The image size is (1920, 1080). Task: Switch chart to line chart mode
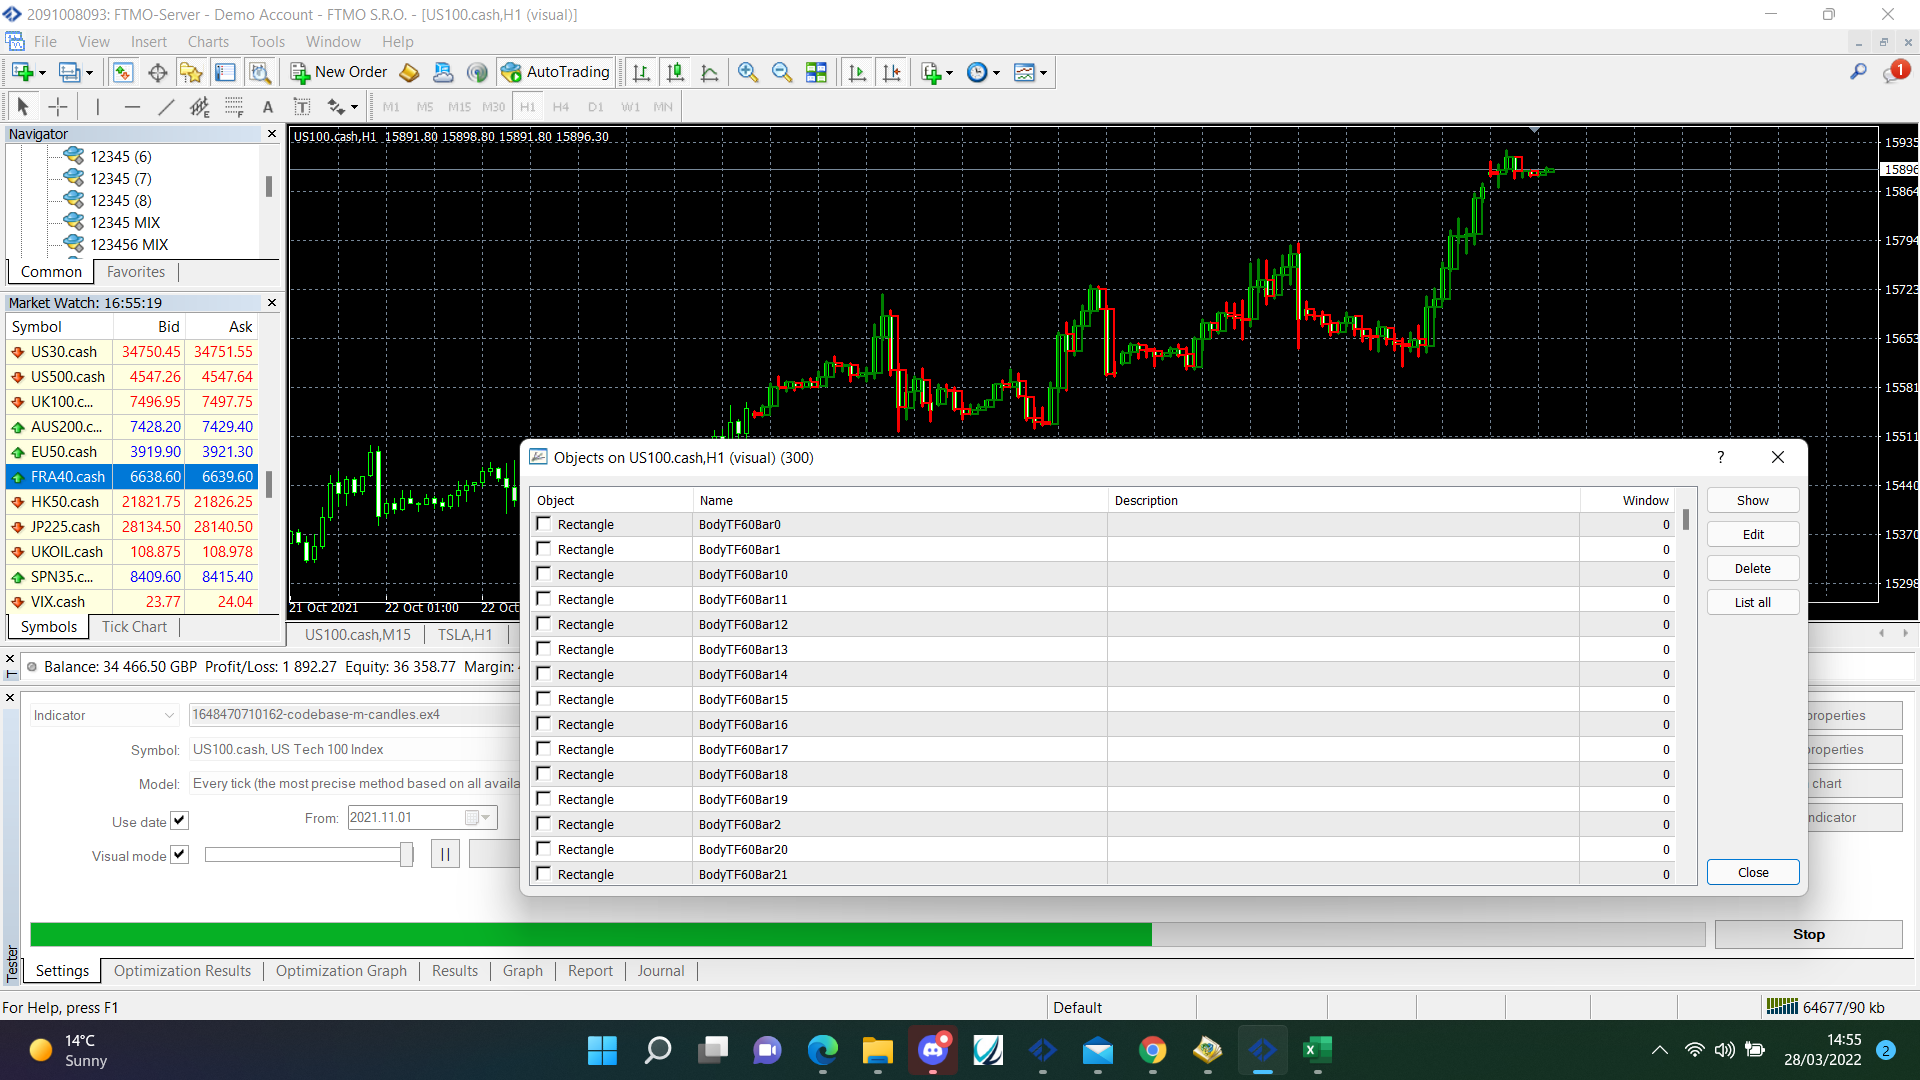tap(710, 72)
